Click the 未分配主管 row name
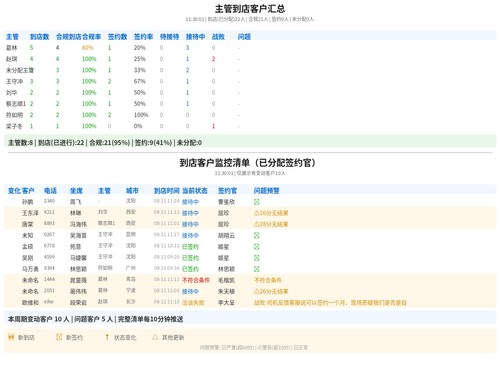500x370 pixels. pyautogui.click(x=20, y=70)
